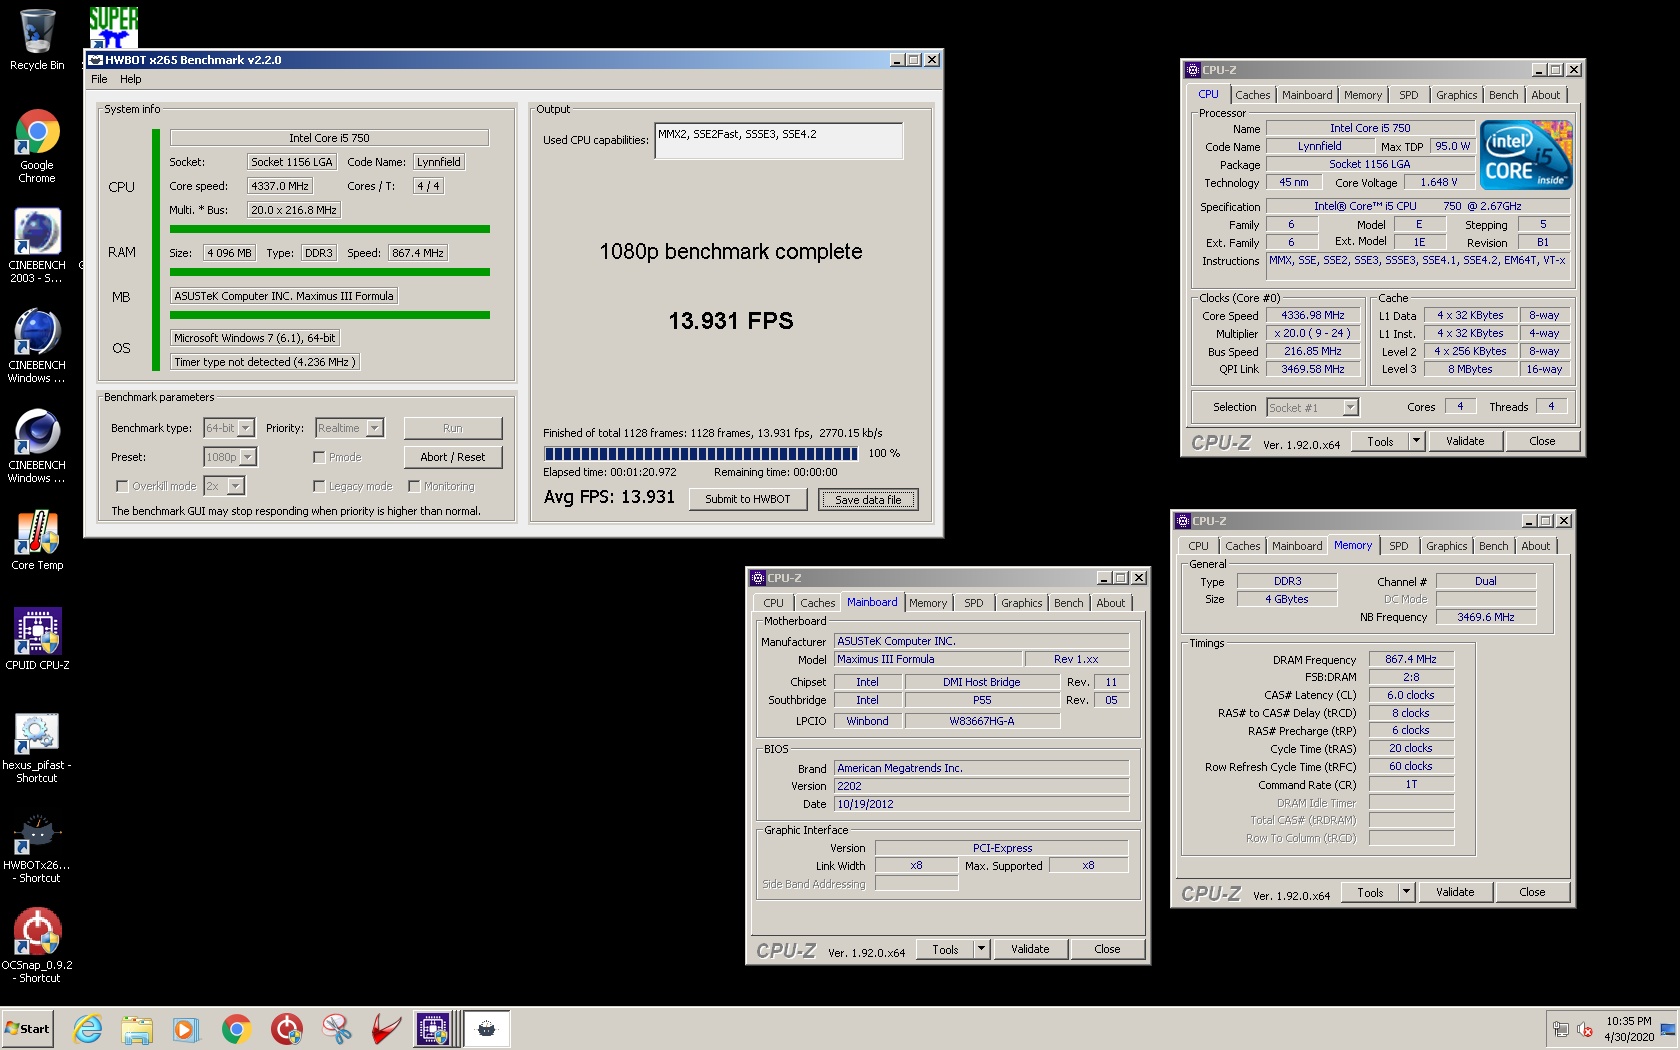Toggle the Pmode checkbox
1680x1050 pixels.
[x=319, y=457]
